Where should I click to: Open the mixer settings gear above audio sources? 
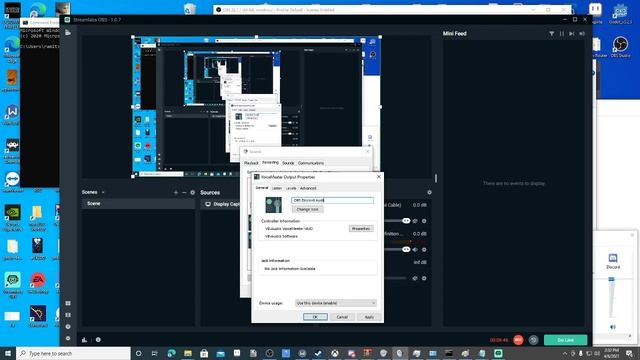(x=429, y=192)
